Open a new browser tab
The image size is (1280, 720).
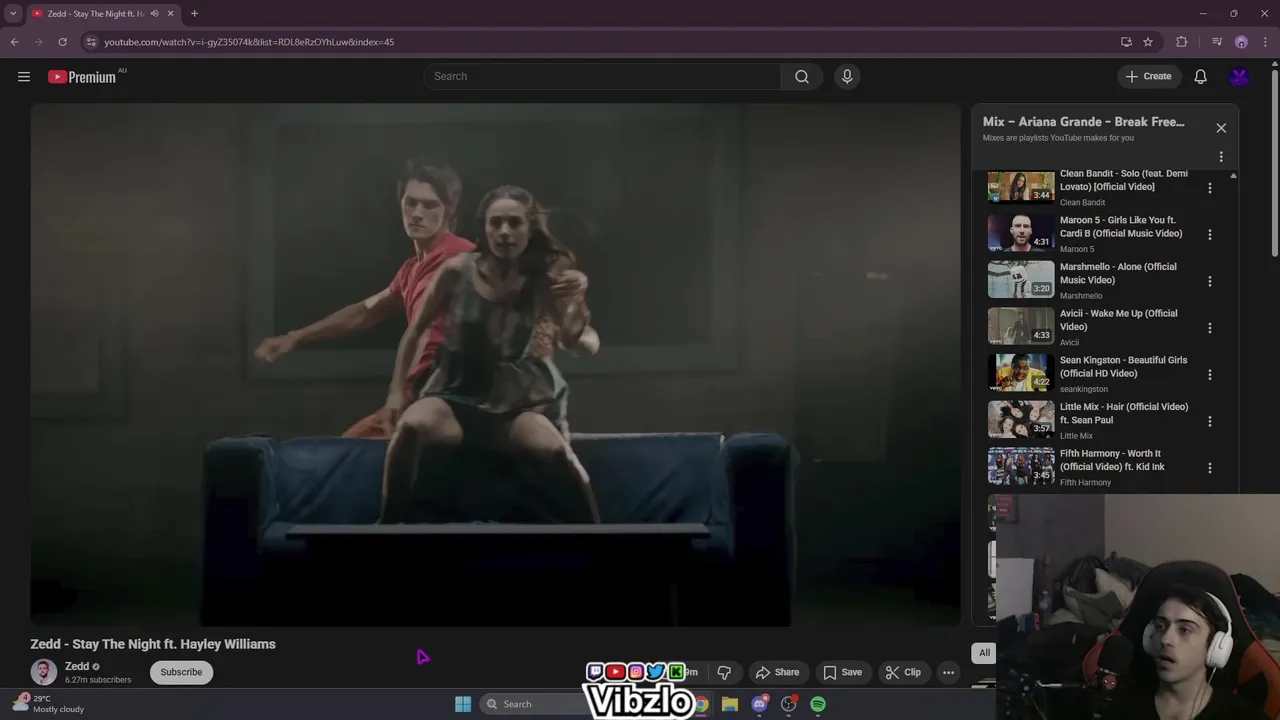pos(194,14)
